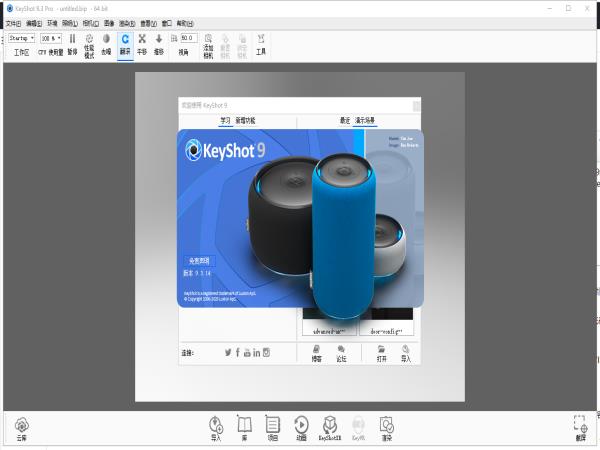Image resolution: width=600 pixels, height=450 pixels.
Task: Click the perspective icon beside field-of-view value
Action: (174, 38)
